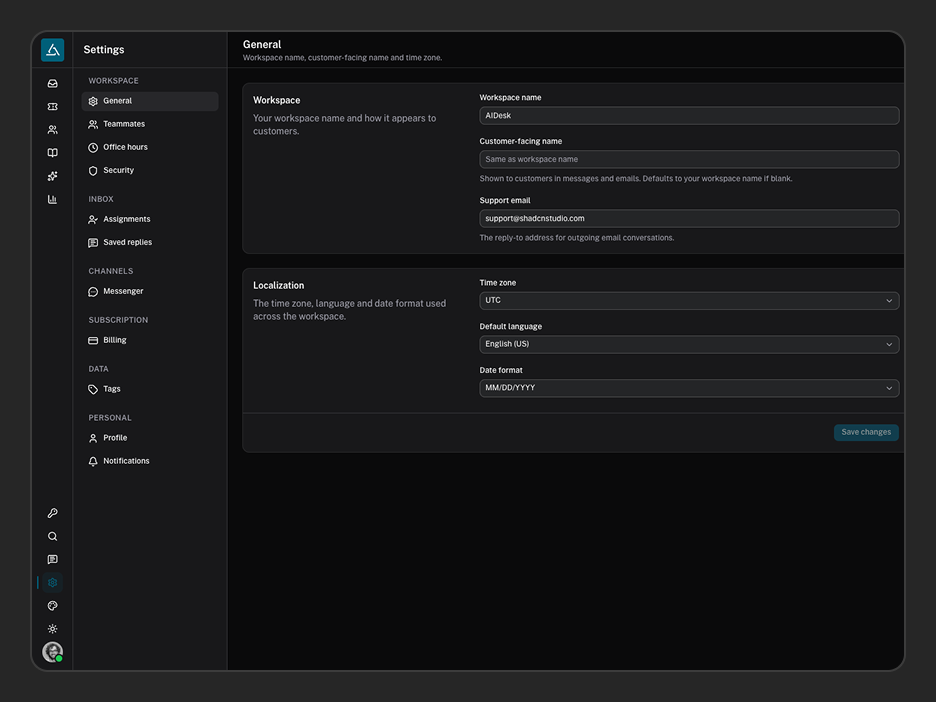This screenshot has width=936, height=702.
Task: Click the Workspace card heading
Action: tap(276, 100)
